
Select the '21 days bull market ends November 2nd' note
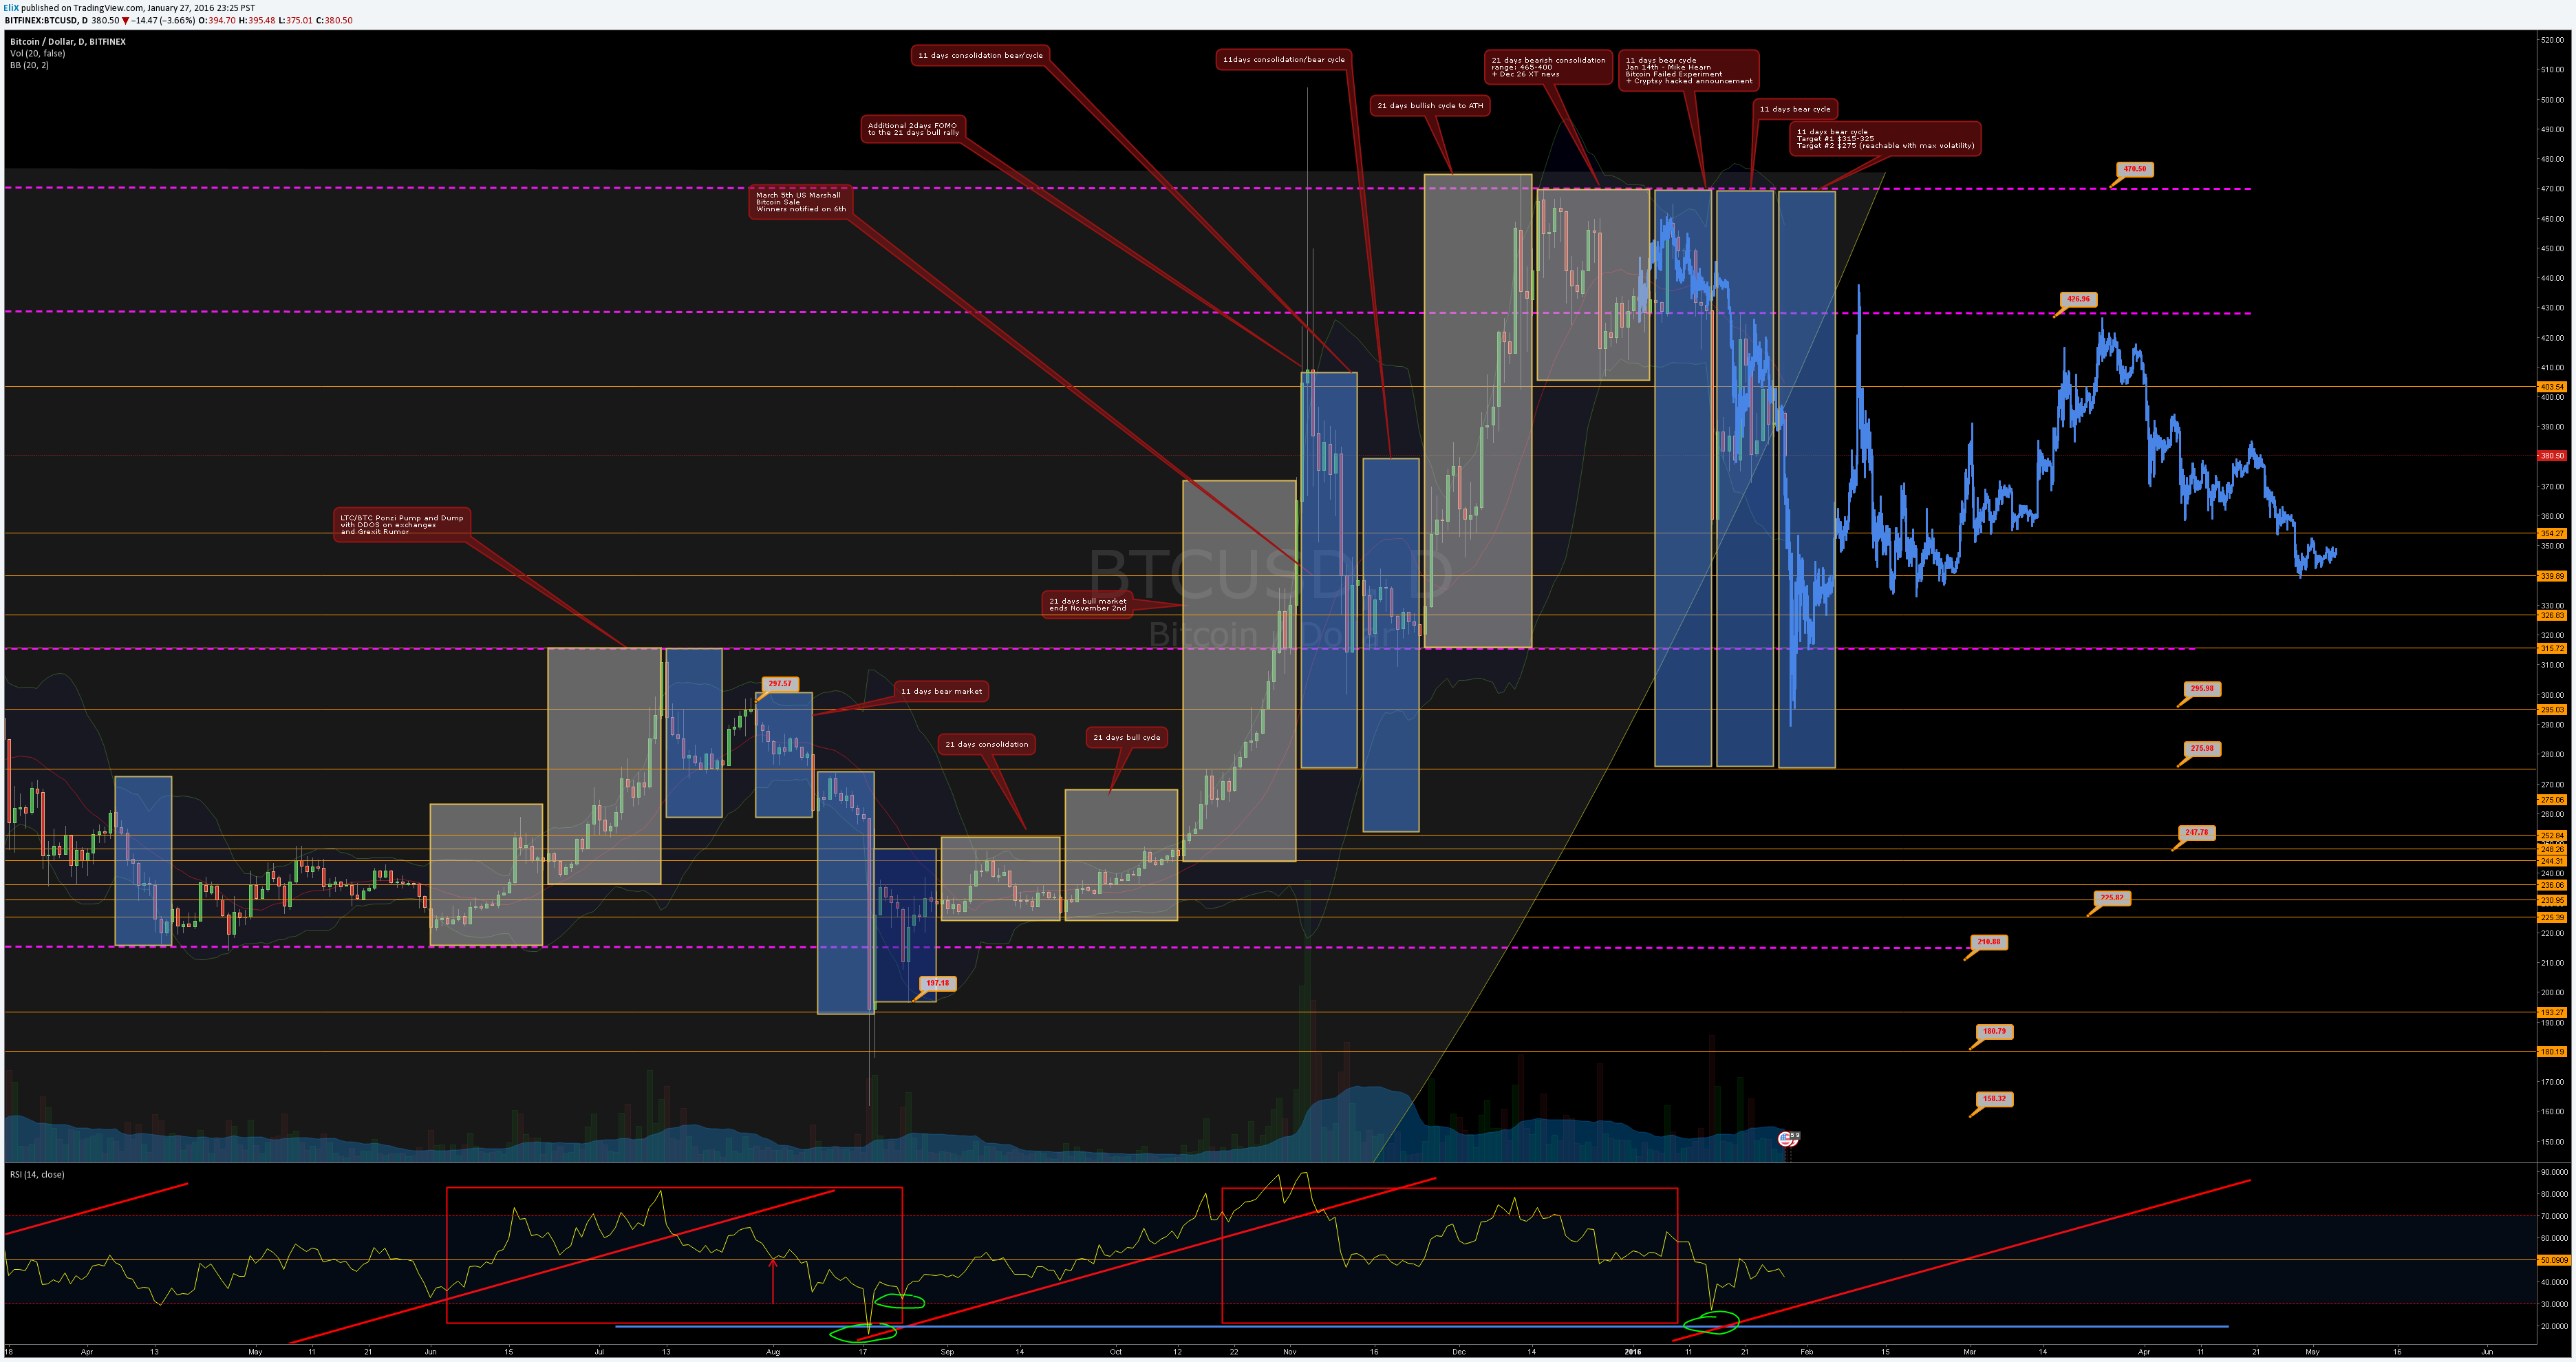pyautogui.click(x=1087, y=605)
